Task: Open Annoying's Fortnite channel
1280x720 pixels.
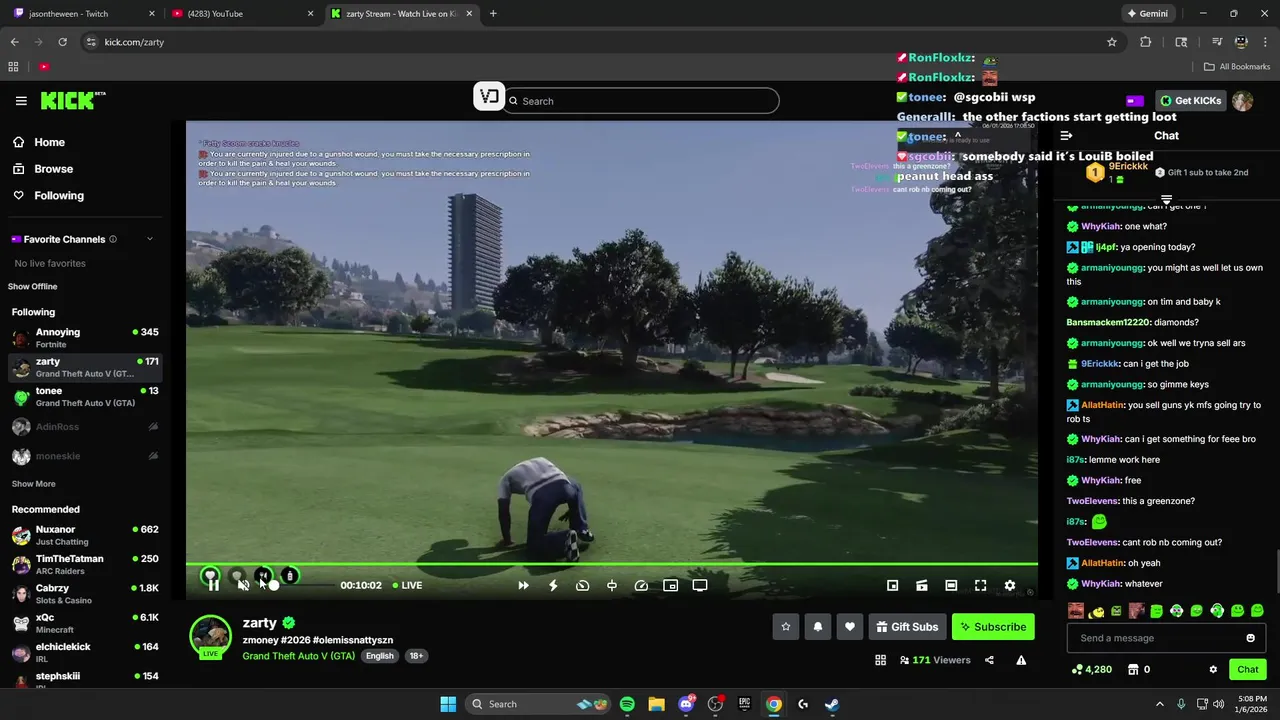Action: (x=85, y=338)
